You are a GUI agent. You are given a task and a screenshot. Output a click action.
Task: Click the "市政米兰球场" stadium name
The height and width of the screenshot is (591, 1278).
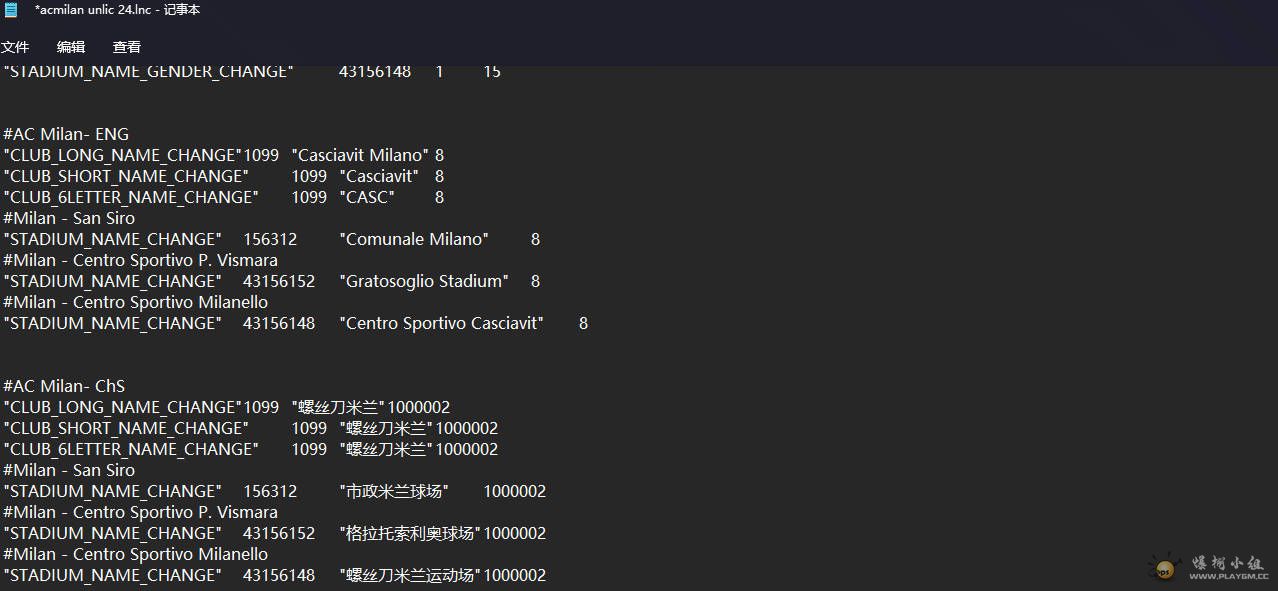394,491
